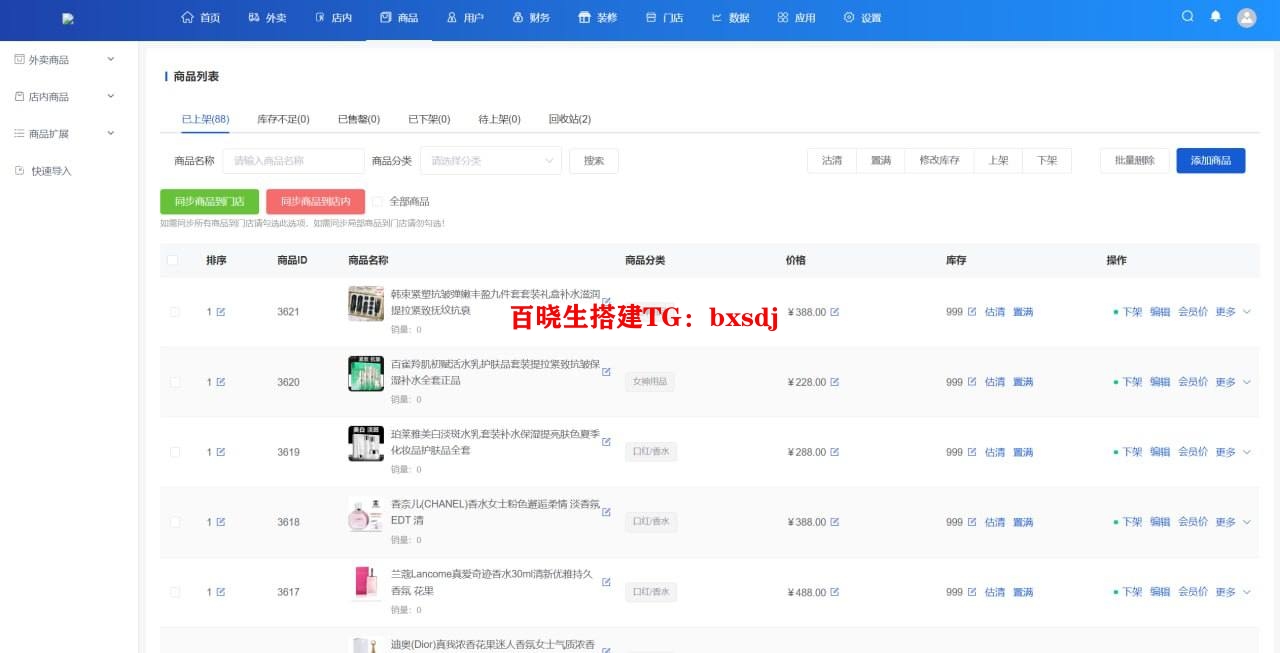Open 更多 dropdown for product 3619
The height and width of the screenshot is (653, 1280).
click(x=1232, y=452)
